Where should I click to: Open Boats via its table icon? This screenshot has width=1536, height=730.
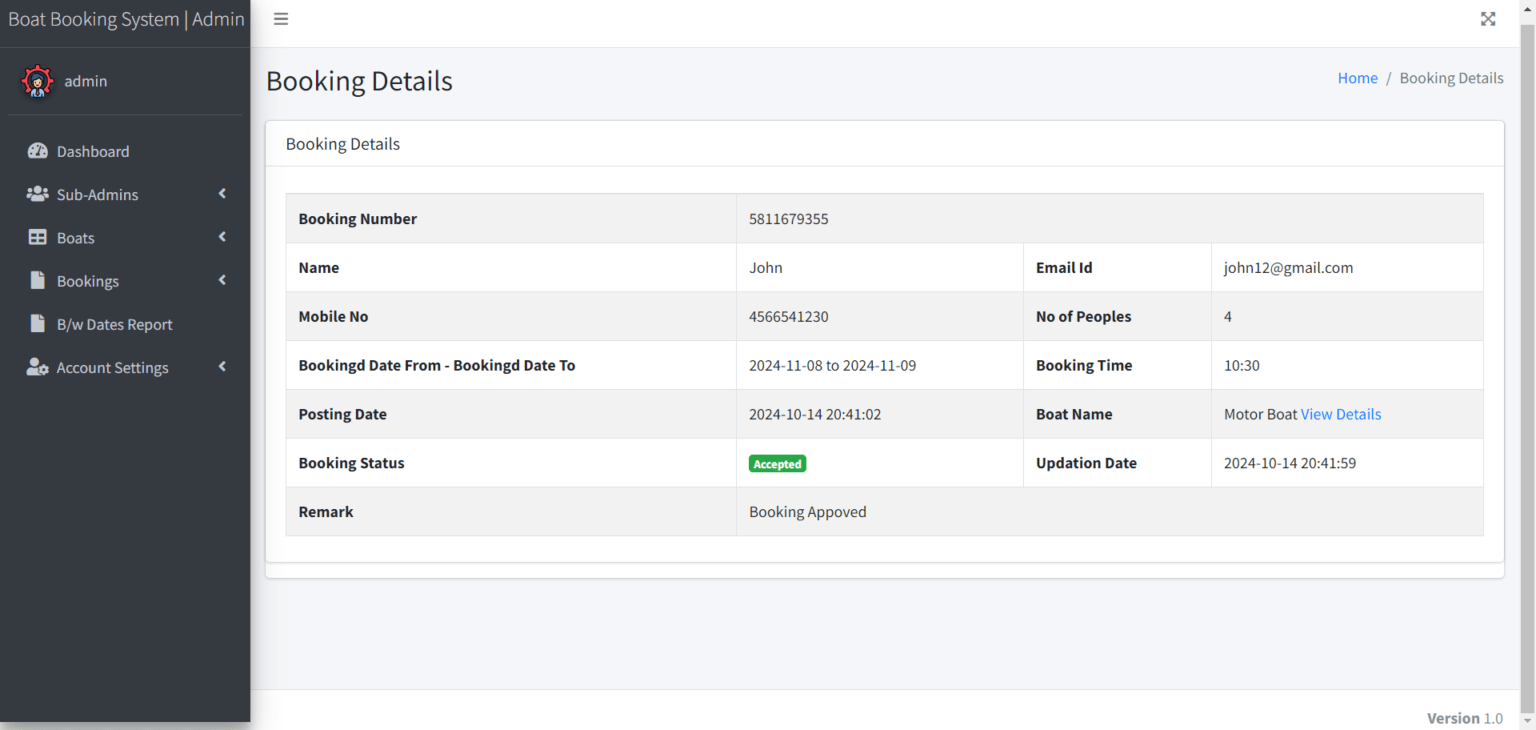click(36, 237)
